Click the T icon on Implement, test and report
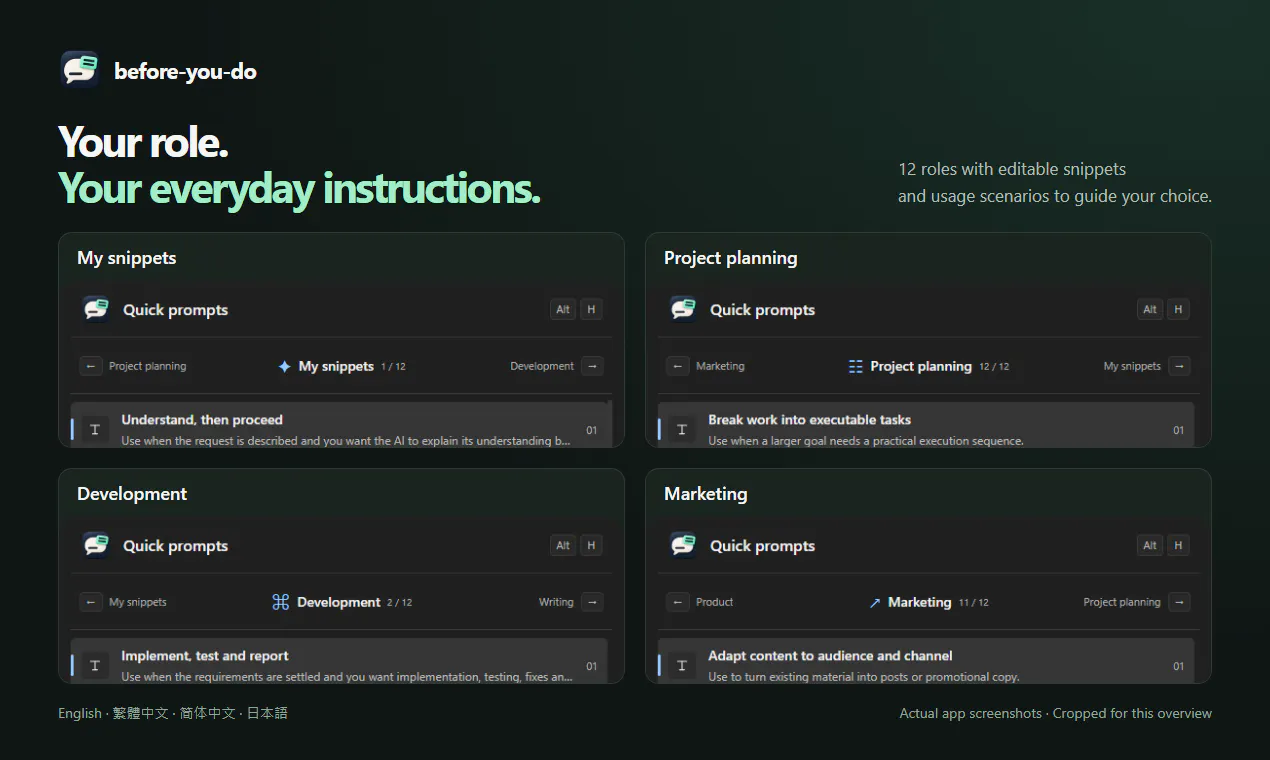The height and width of the screenshot is (760, 1270). click(95, 666)
